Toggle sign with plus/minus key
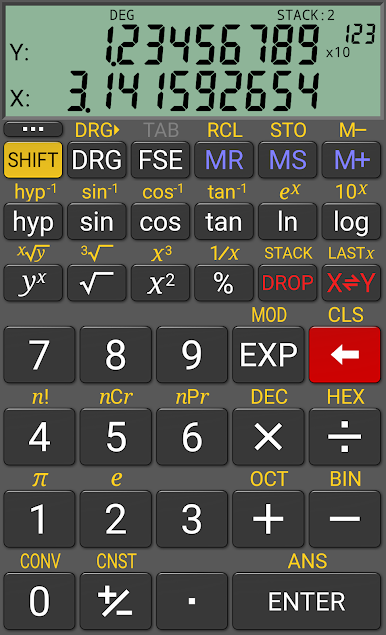386x635 pixels. [x=115, y=601]
